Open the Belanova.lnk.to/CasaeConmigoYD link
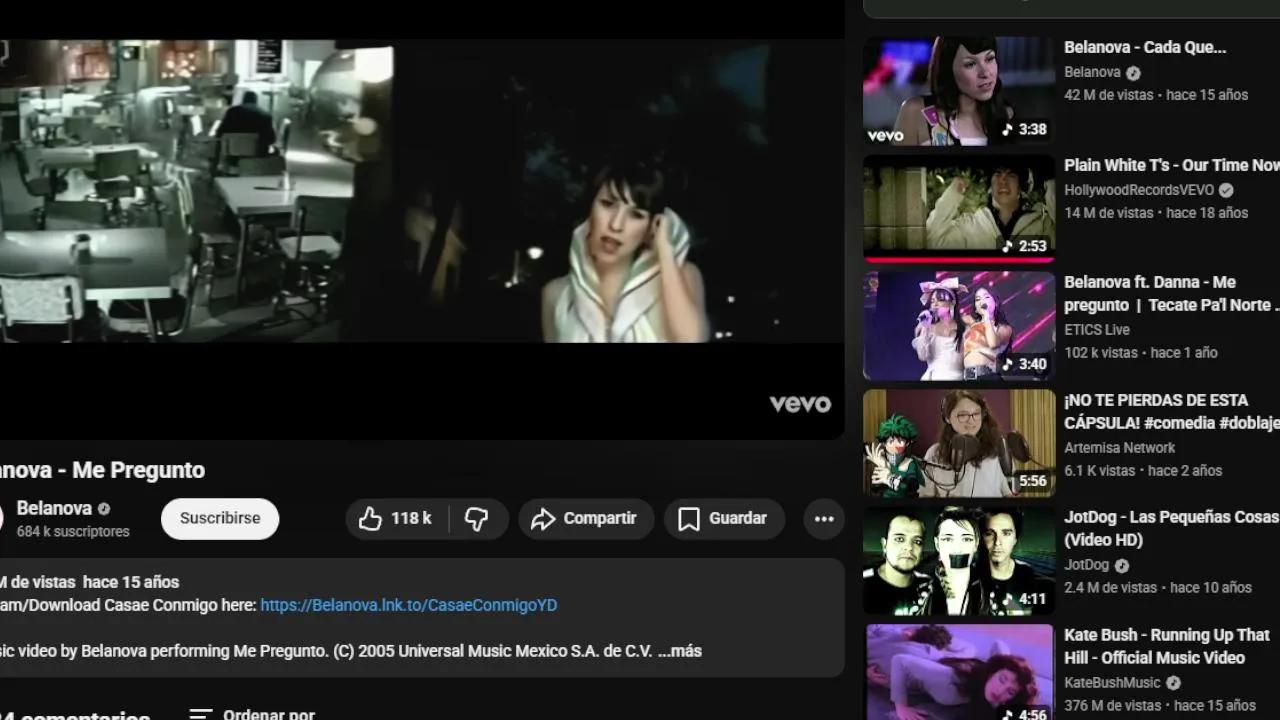The image size is (1280, 720). 409,605
